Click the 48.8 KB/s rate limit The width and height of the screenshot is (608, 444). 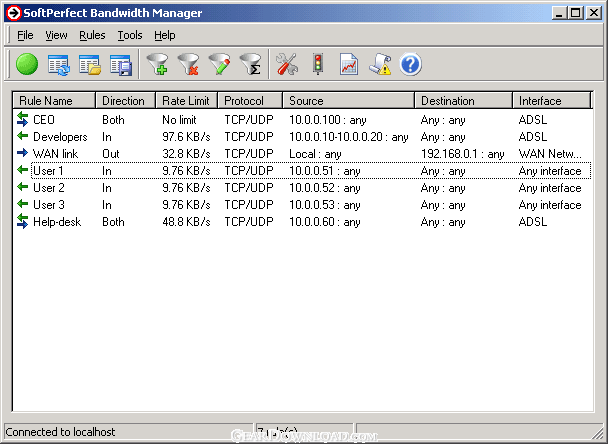tap(186, 222)
